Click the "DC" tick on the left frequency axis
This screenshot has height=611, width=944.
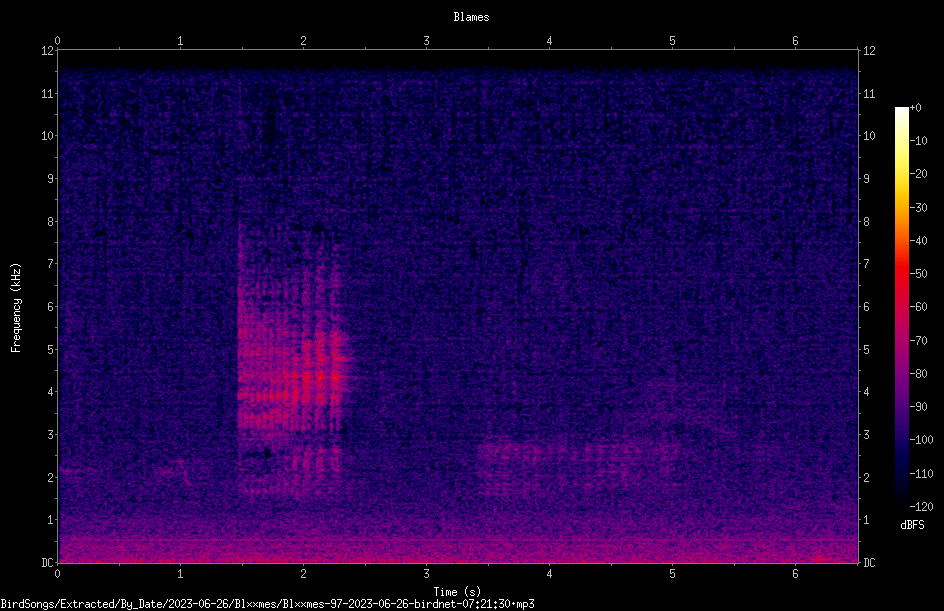(x=47, y=562)
